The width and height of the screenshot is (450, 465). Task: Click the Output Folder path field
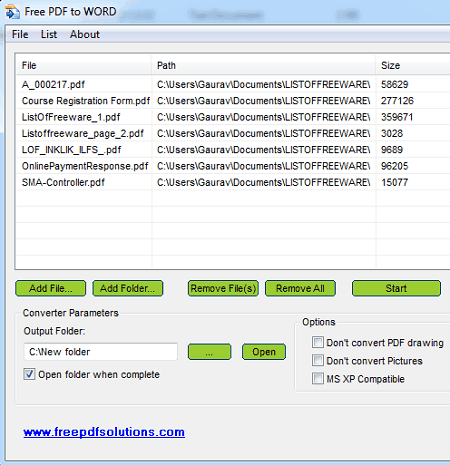(x=101, y=352)
